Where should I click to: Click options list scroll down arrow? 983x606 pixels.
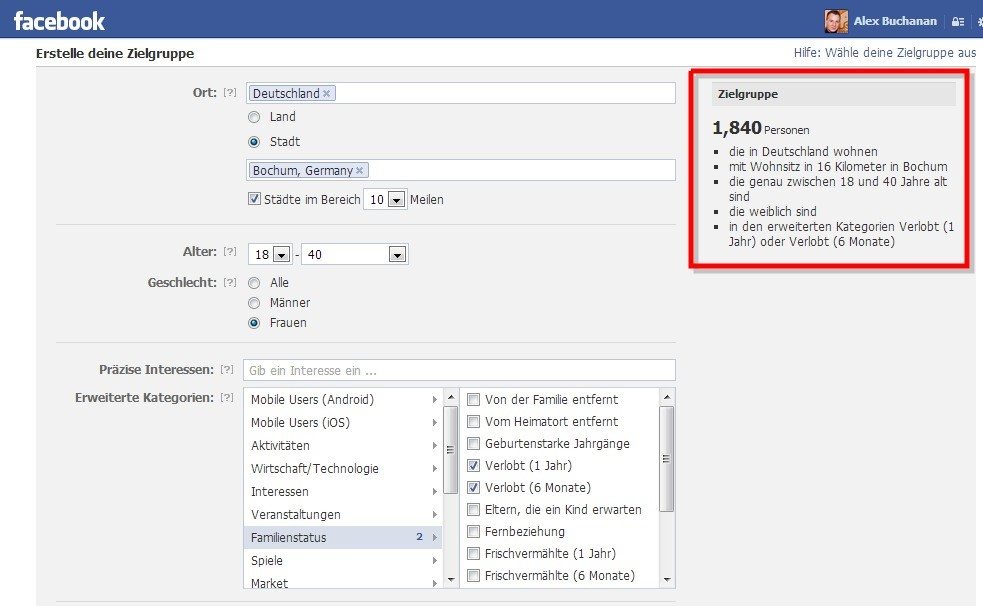(x=667, y=580)
